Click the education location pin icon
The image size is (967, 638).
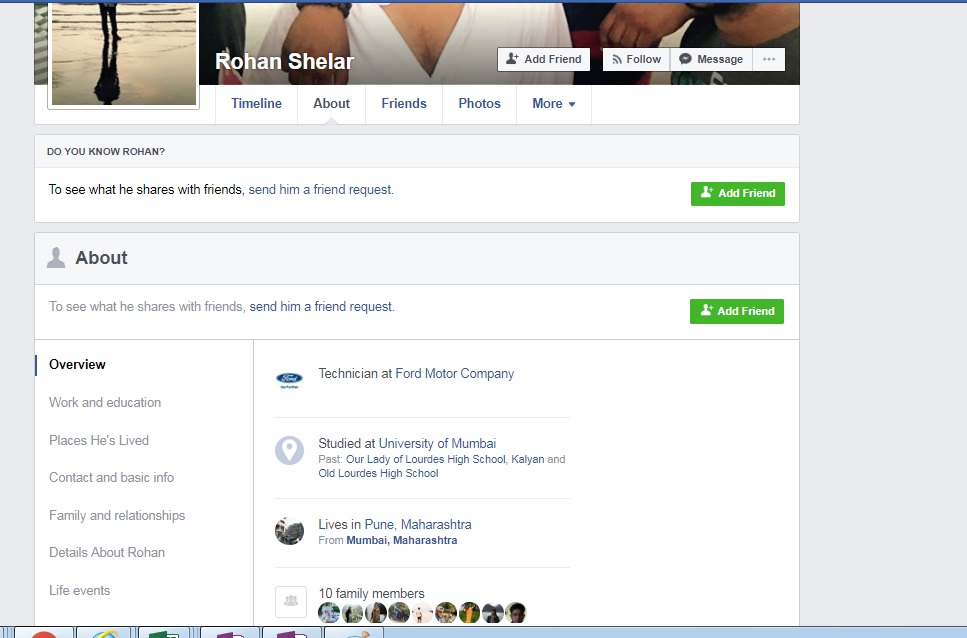pos(289,451)
